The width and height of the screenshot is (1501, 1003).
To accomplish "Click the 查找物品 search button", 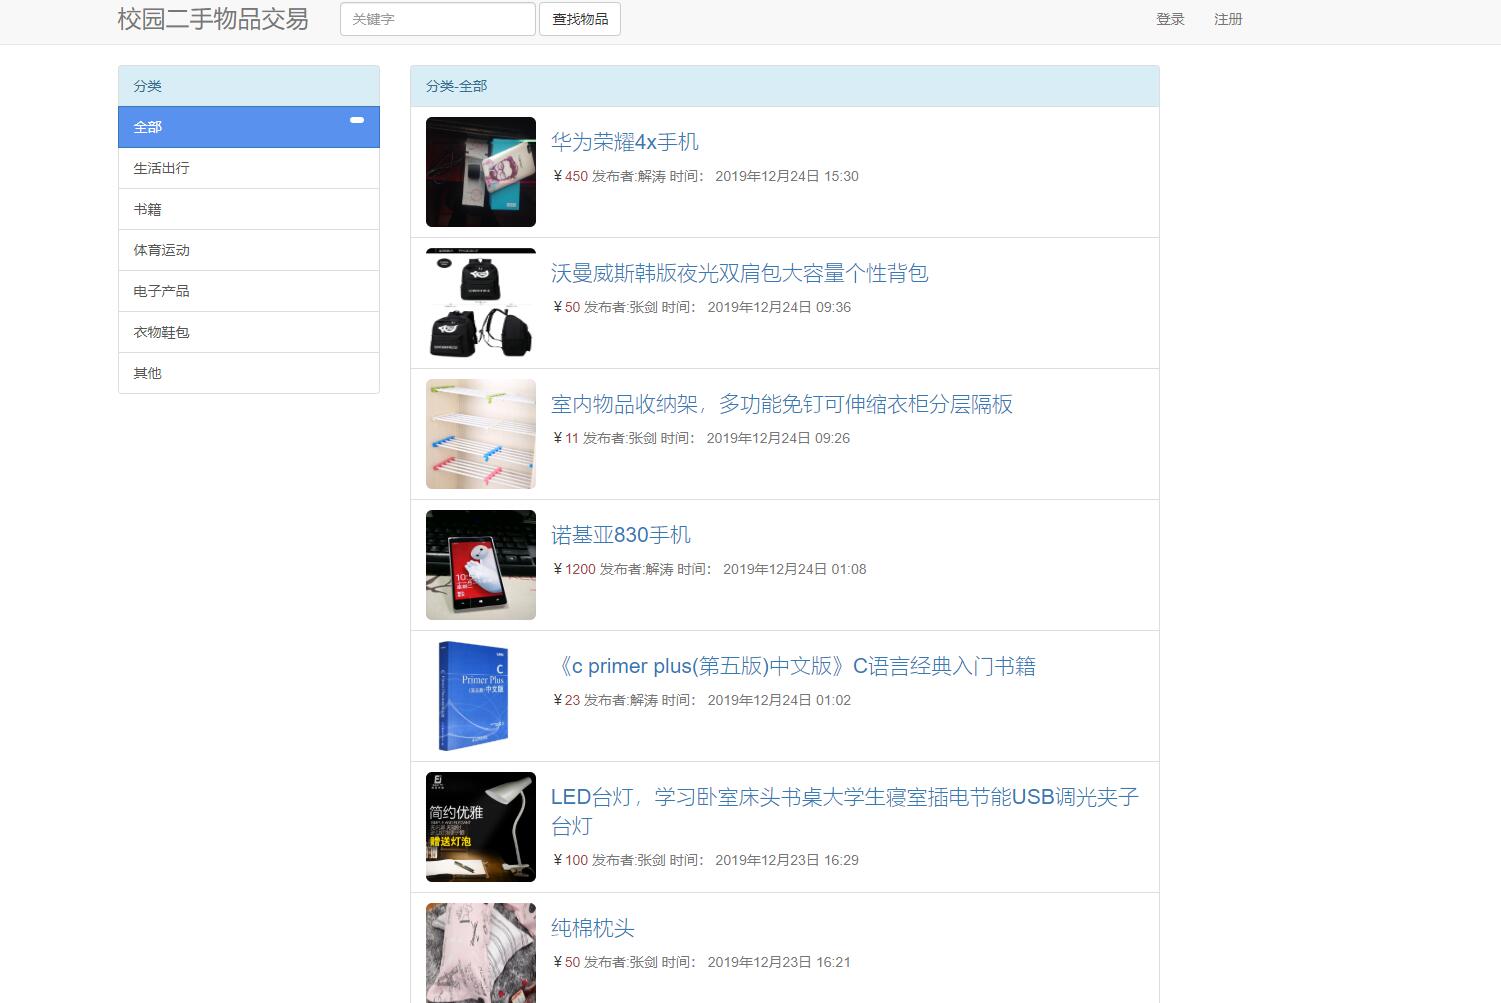I will [580, 18].
